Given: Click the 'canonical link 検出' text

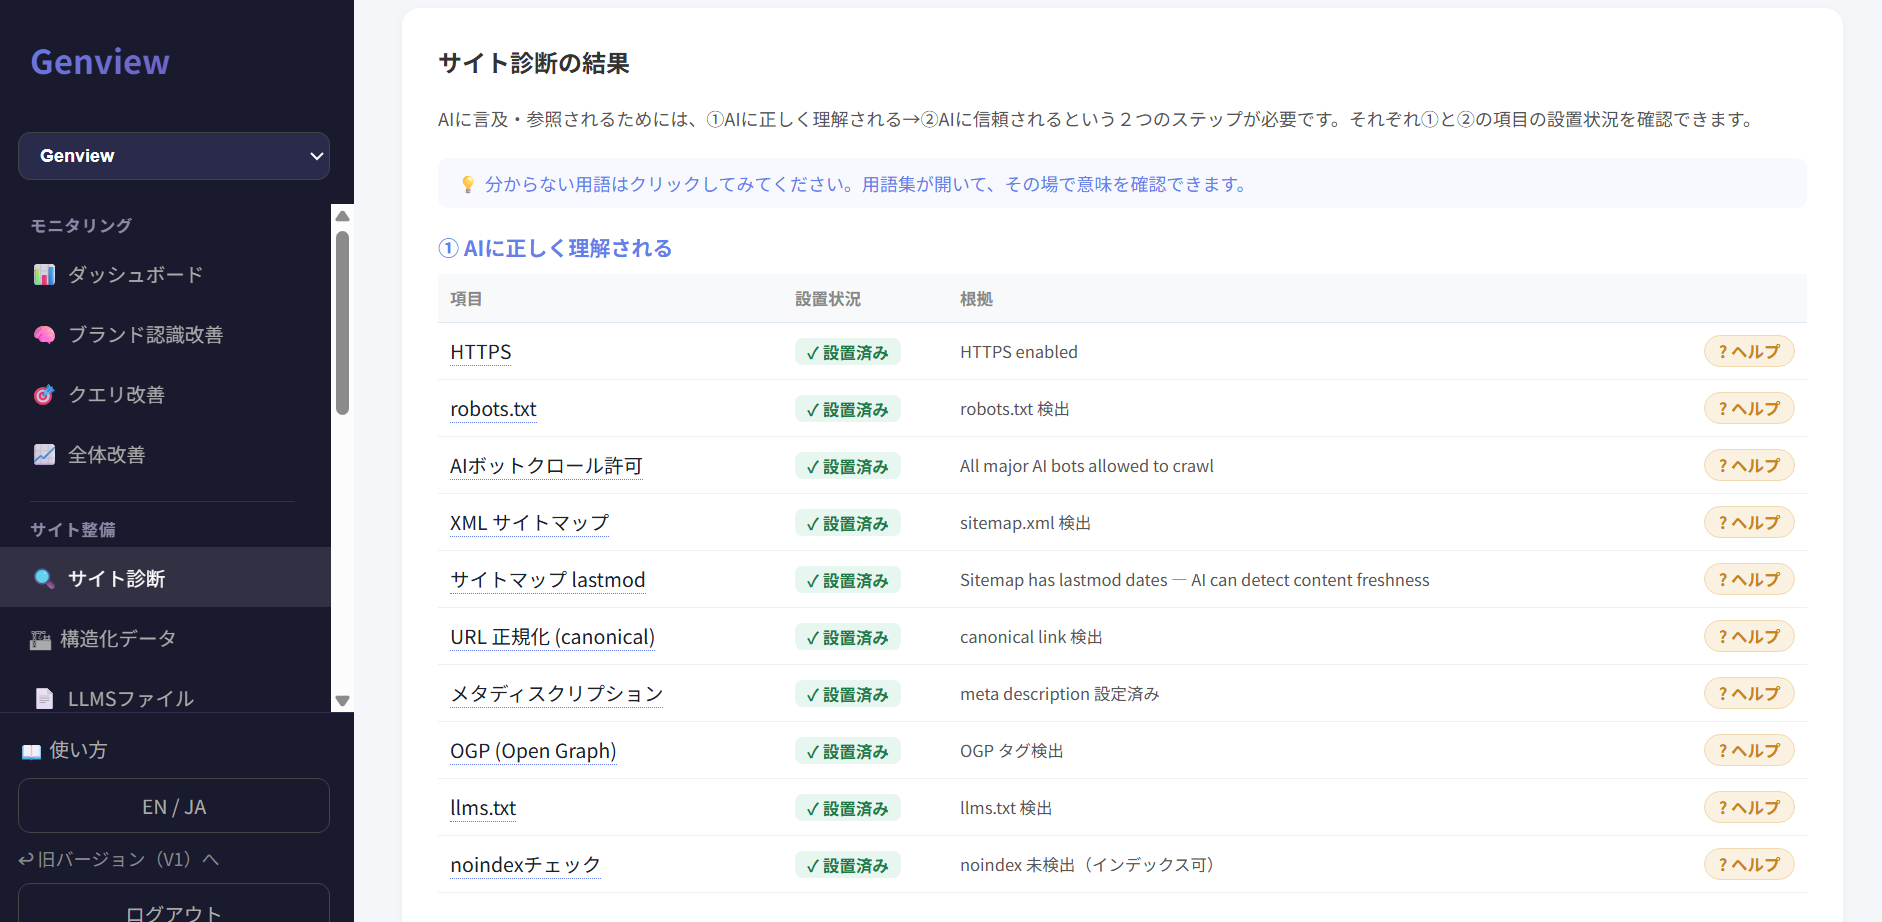Looking at the screenshot, I should 1031,637.
